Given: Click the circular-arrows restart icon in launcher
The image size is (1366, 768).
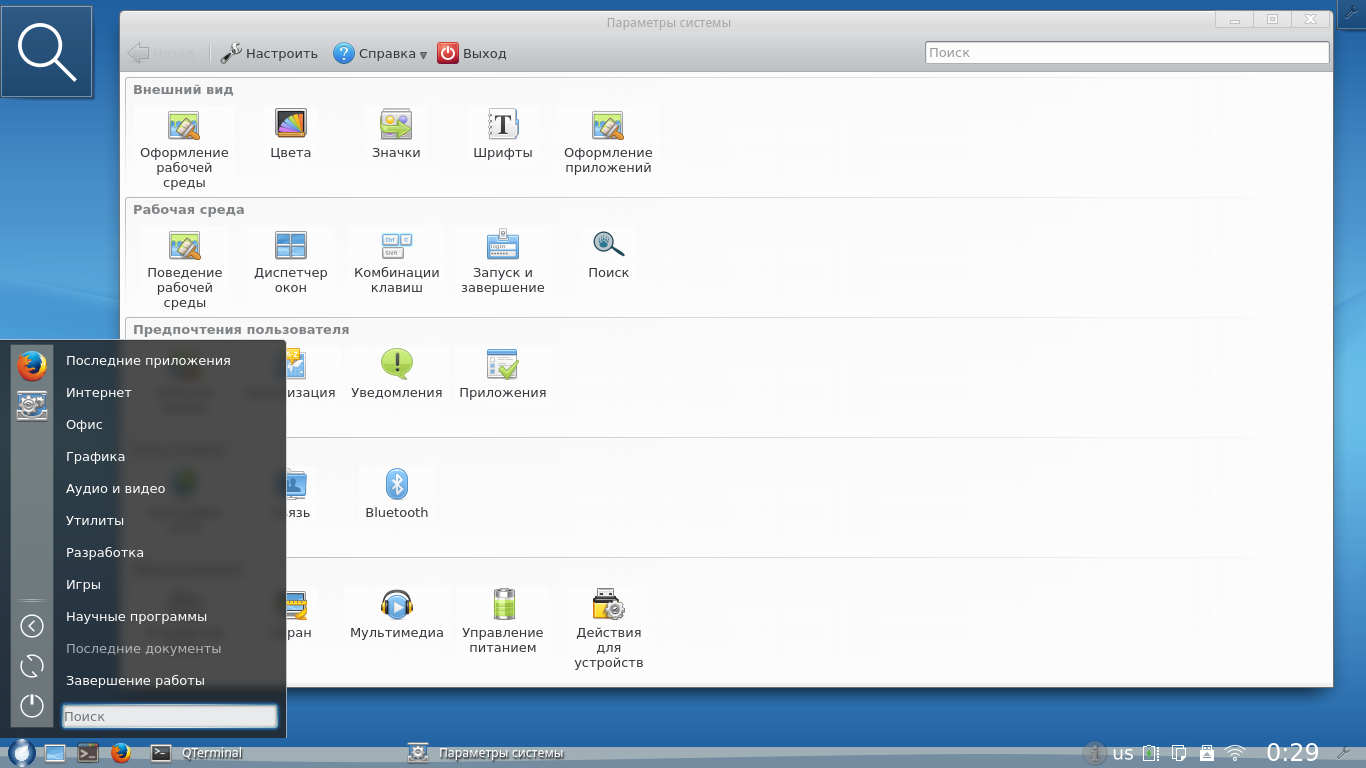Looking at the screenshot, I should coord(32,666).
